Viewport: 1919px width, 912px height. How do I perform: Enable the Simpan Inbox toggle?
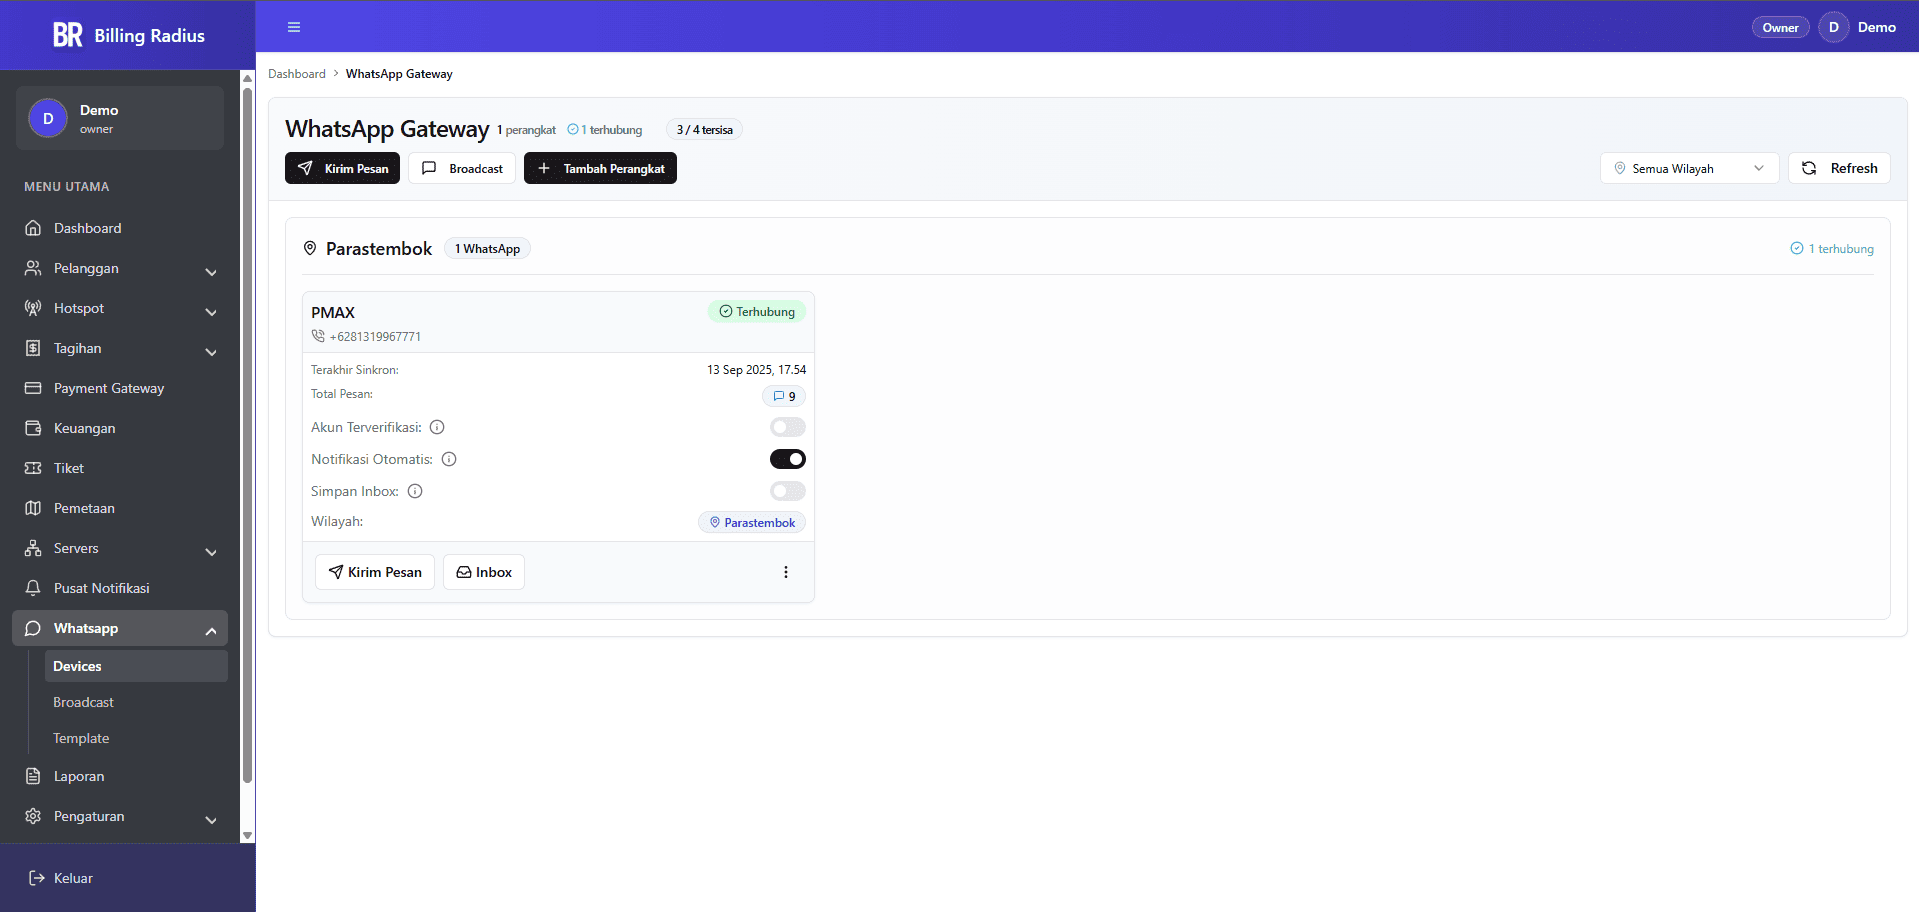(788, 491)
